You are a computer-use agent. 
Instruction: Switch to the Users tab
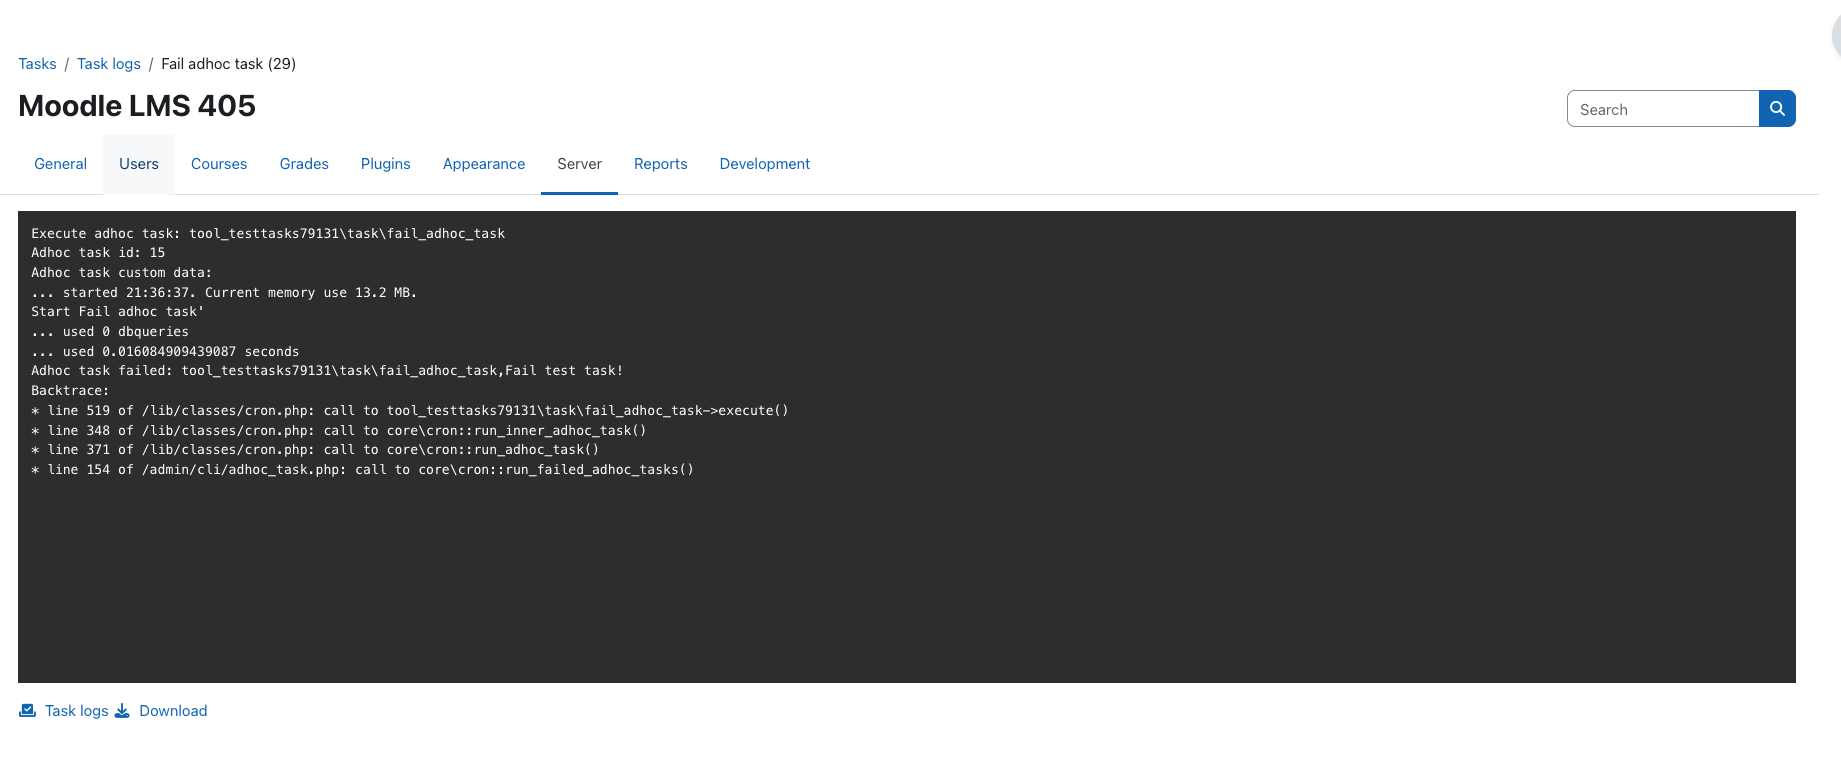pyautogui.click(x=139, y=164)
